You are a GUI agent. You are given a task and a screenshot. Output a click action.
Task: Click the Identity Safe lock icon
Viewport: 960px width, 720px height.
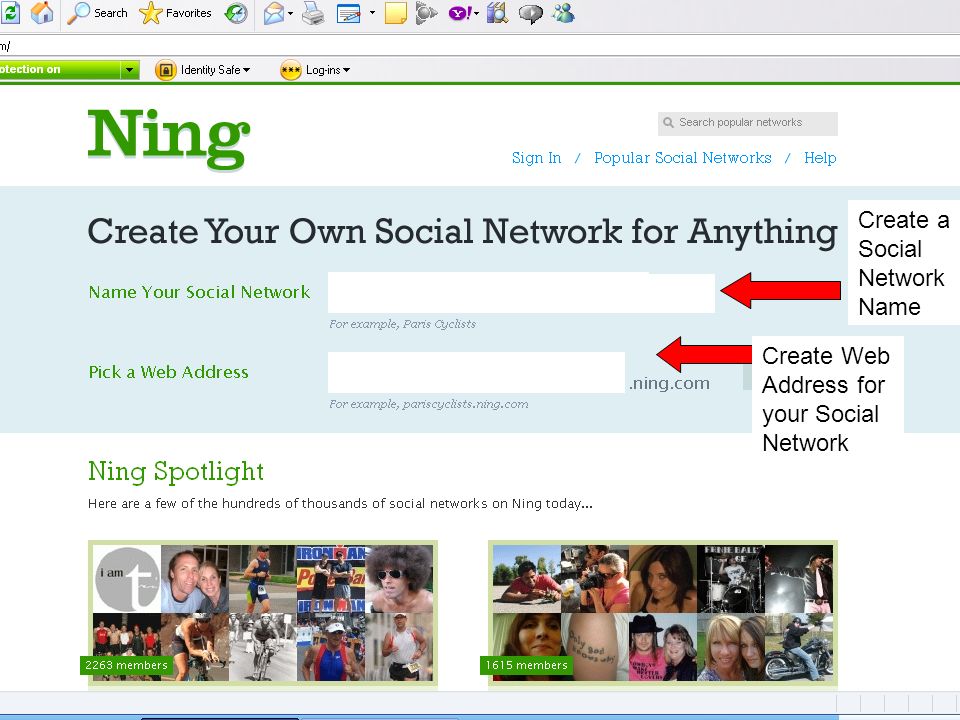[166, 70]
